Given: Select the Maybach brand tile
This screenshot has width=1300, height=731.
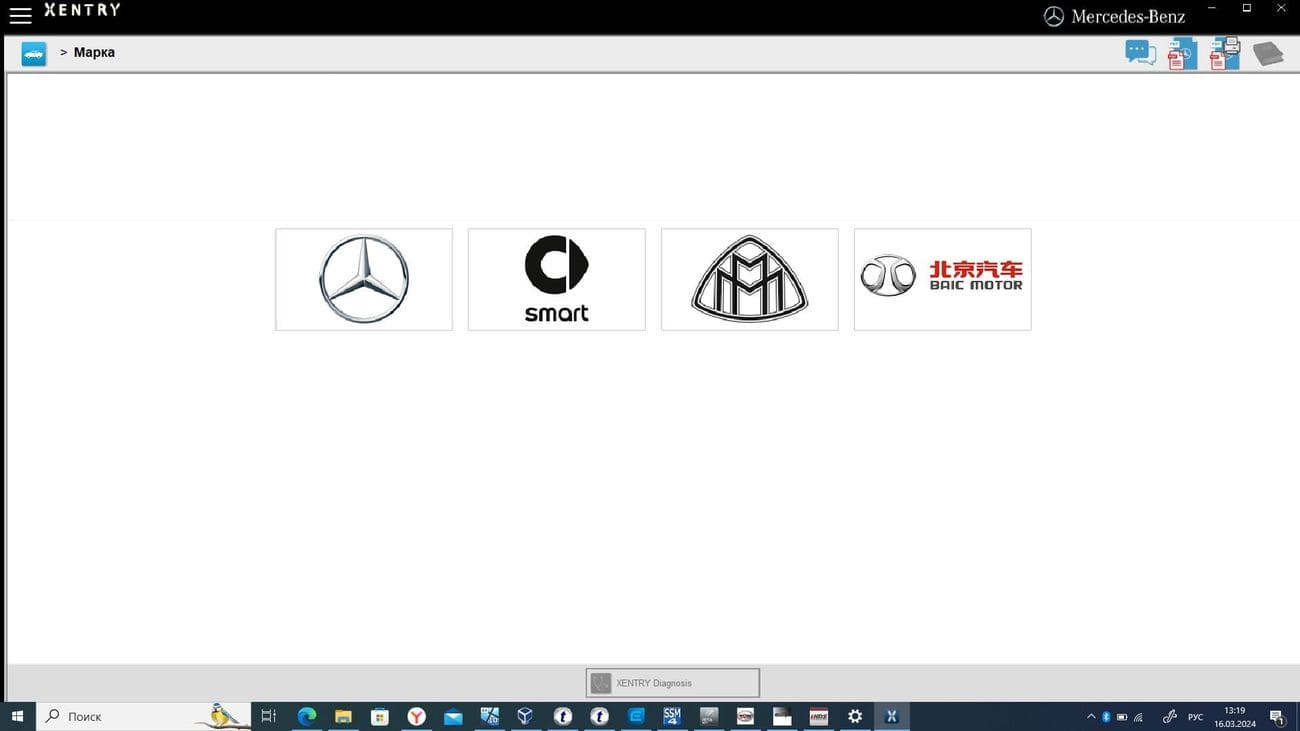Looking at the screenshot, I should 750,279.
